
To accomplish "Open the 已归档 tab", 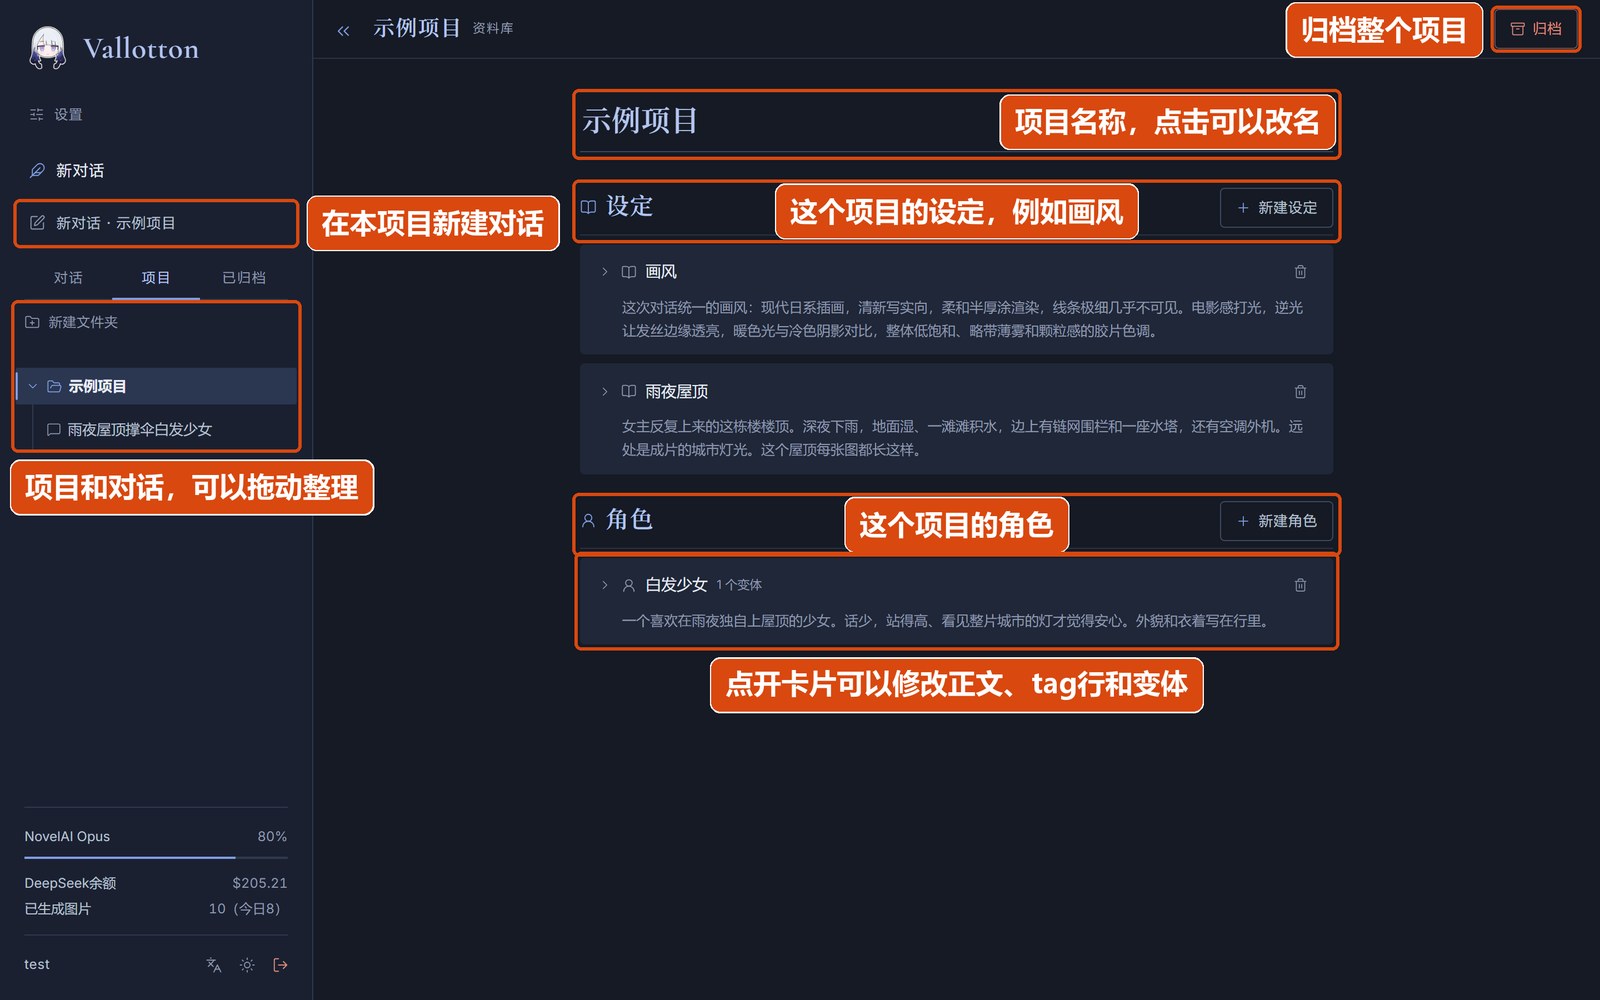I will tap(244, 278).
